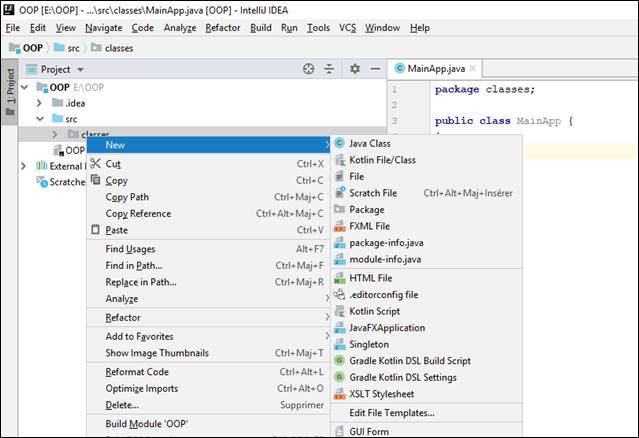
Task: Expand the classes folder node
Action: click(x=55, y=134)
